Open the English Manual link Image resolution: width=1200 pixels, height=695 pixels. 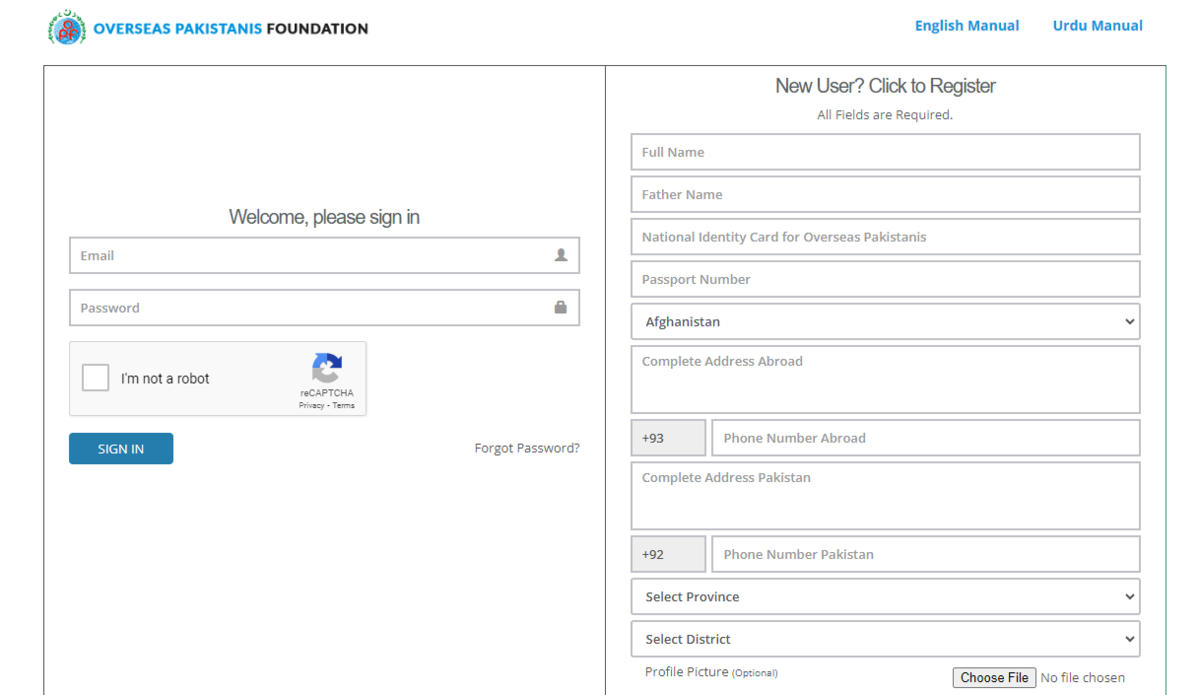[966, 26]
